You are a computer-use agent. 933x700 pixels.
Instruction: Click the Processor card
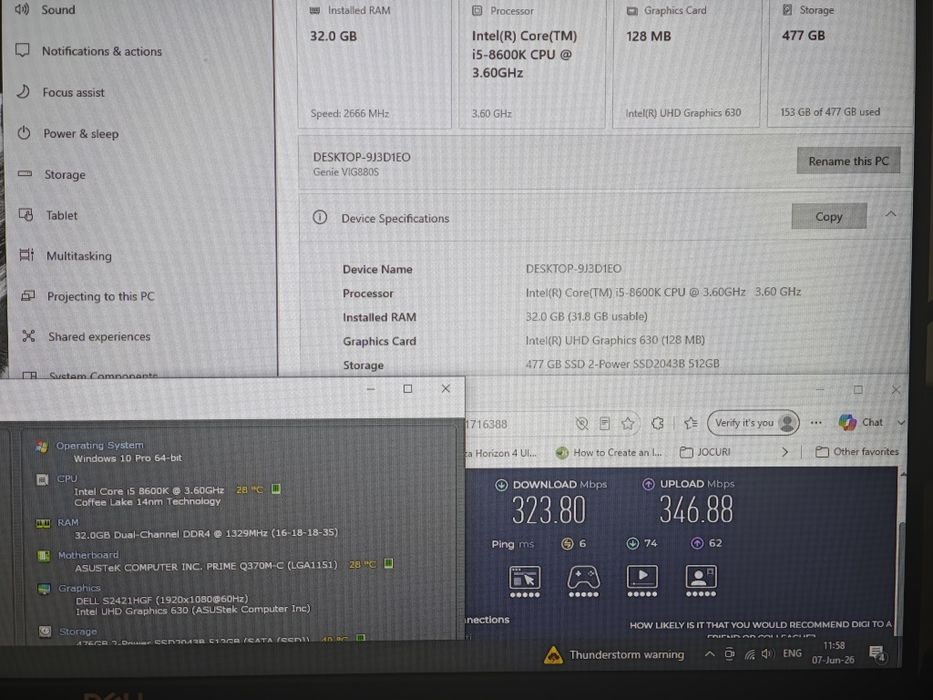click(531, 63)
